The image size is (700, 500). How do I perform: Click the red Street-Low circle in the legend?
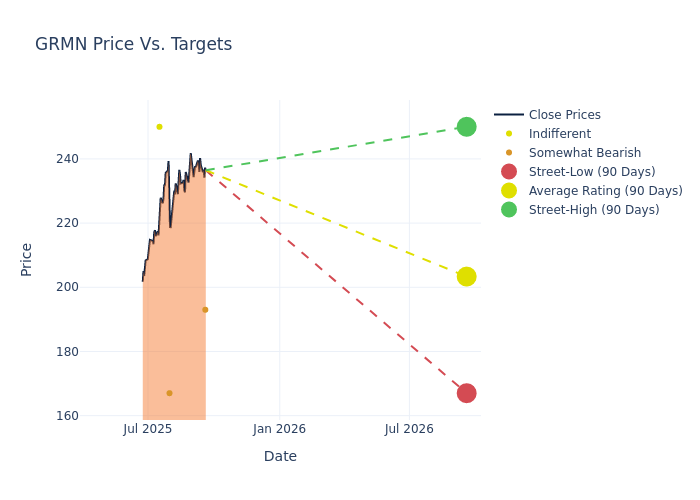[x=509, y=172]
